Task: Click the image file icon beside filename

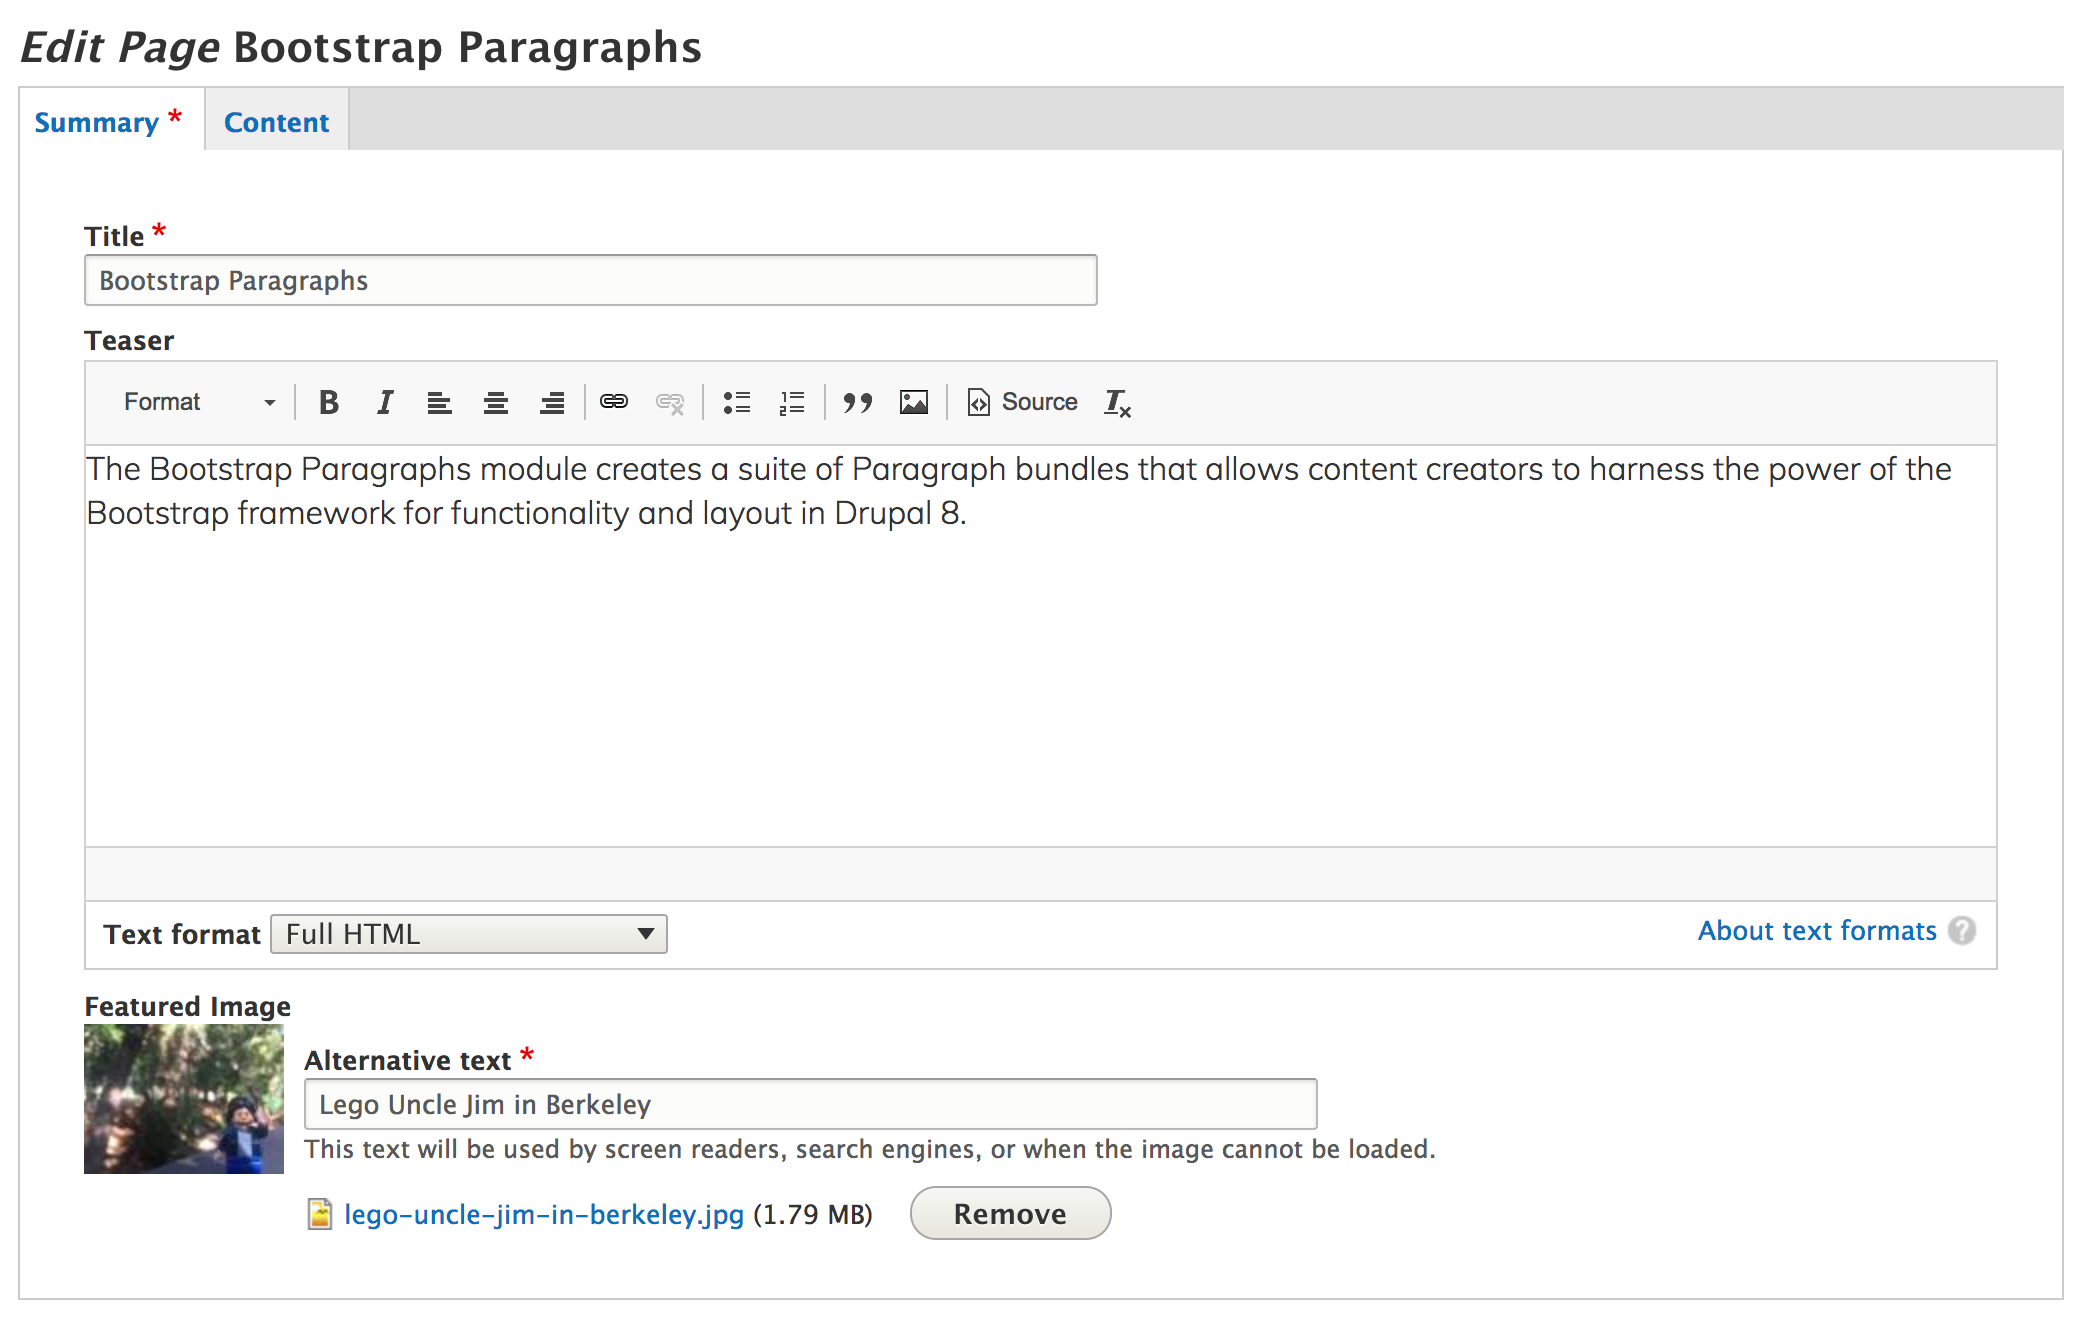Action: 319,1214
